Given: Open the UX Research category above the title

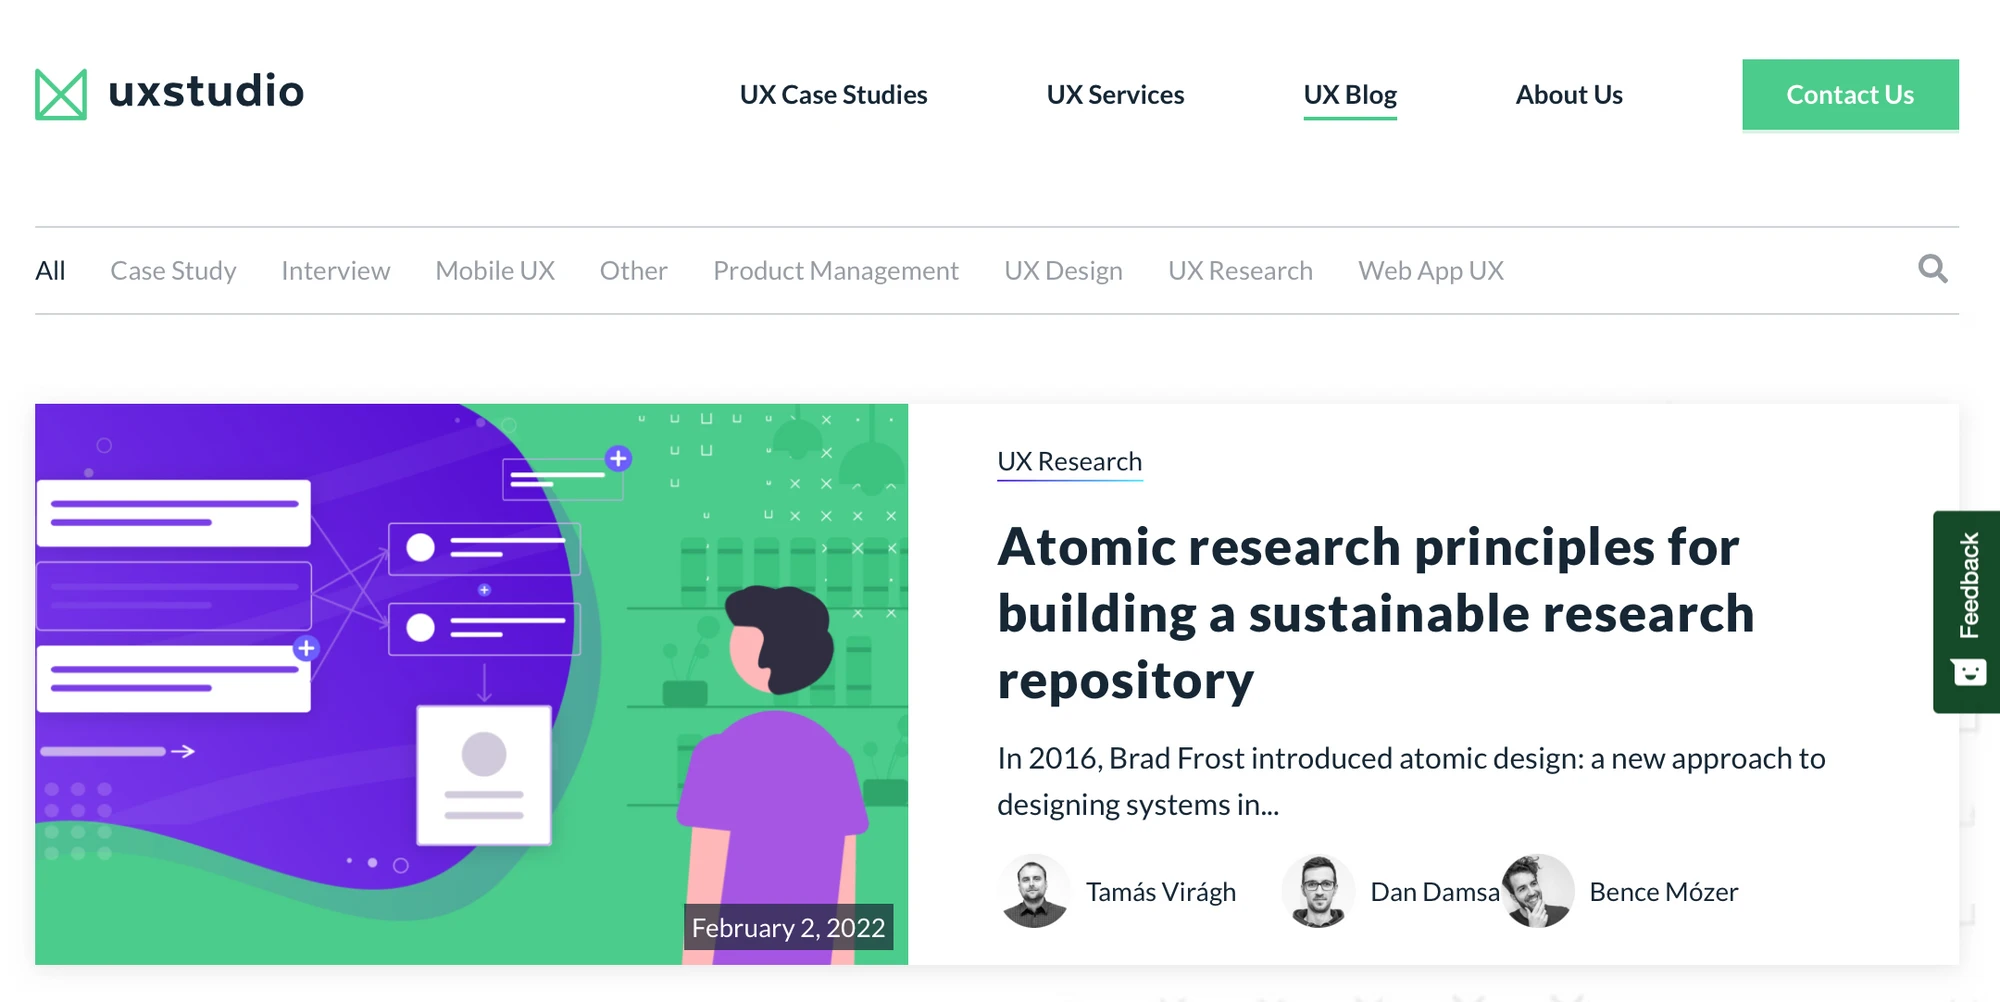Looking at the screenshot, I should click(x=1069, y=461).
